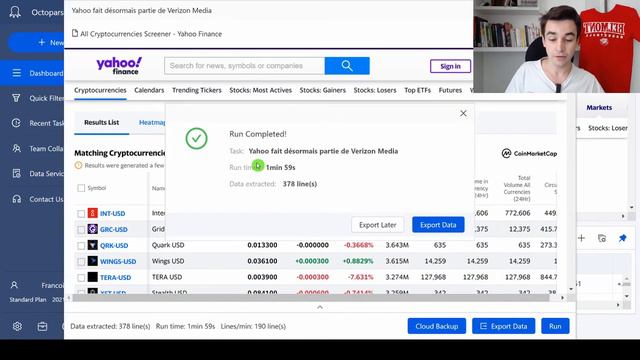The height and width of the screenshot is (360, 640).
Task: Click the QRK-USD coin icon
Action: 93,245
